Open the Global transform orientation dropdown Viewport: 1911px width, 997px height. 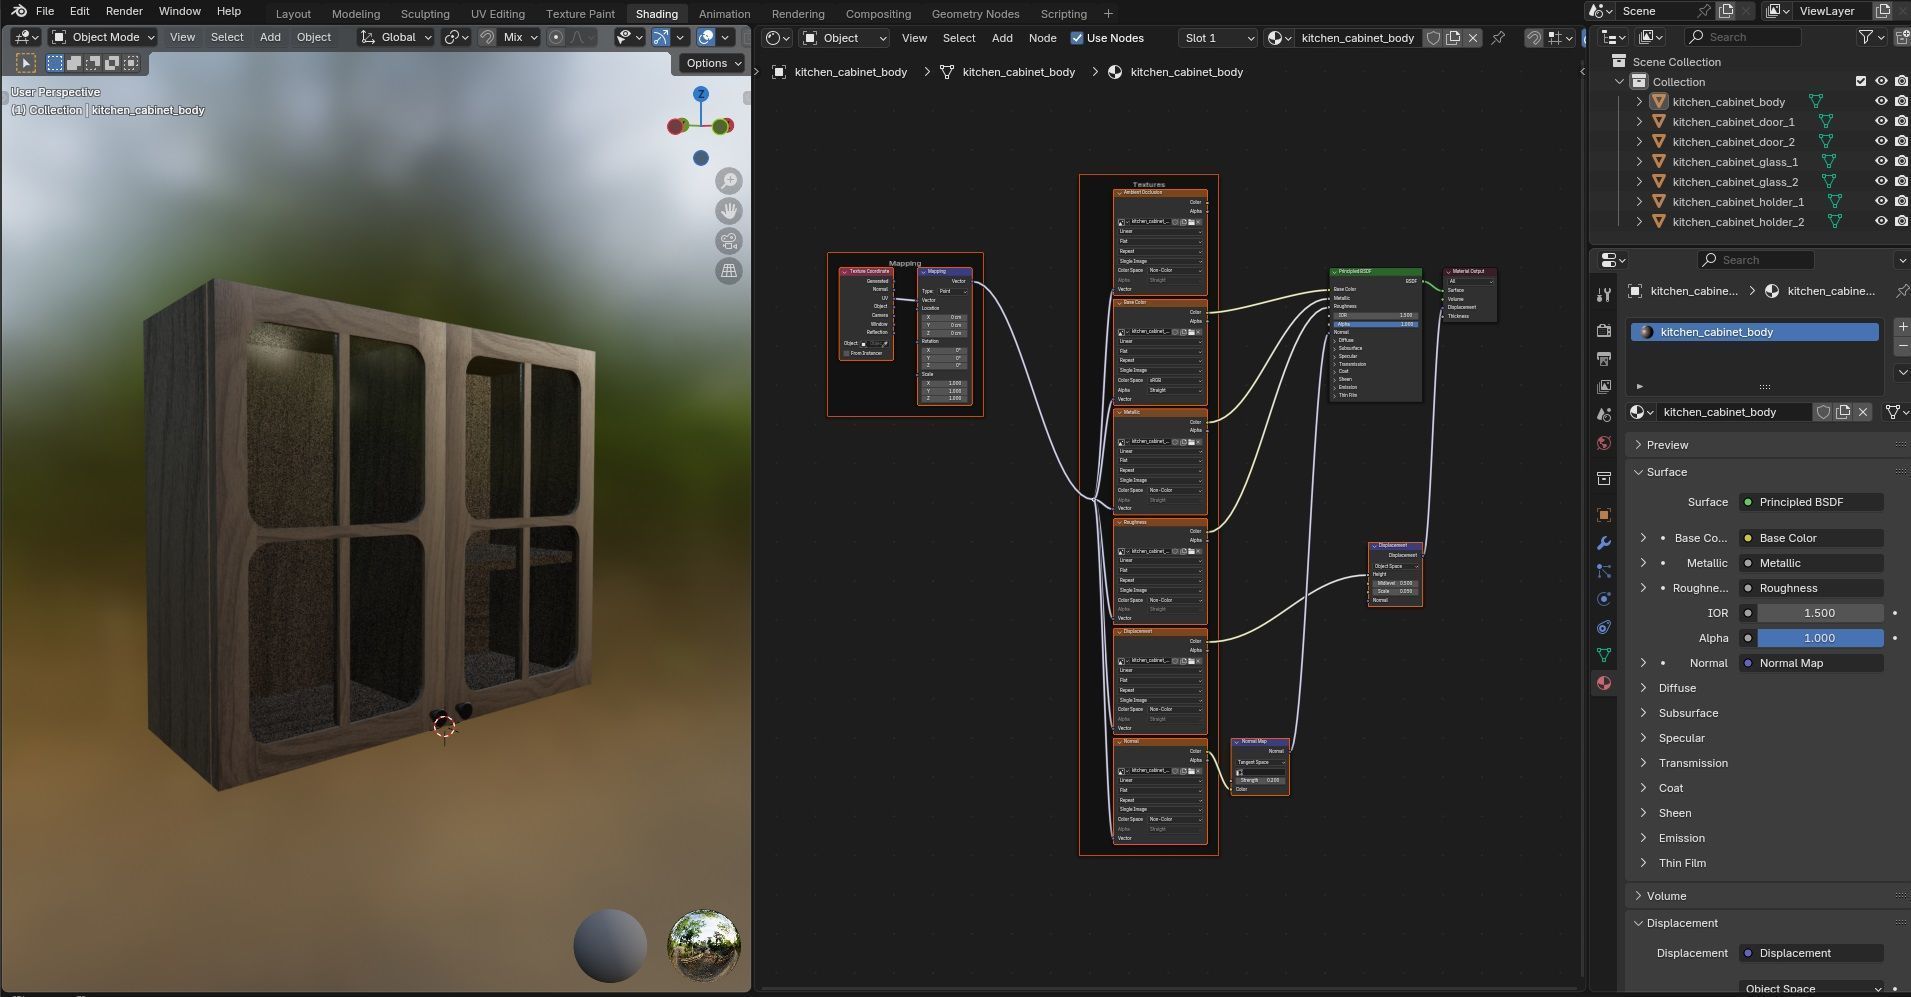pos(396,37)
